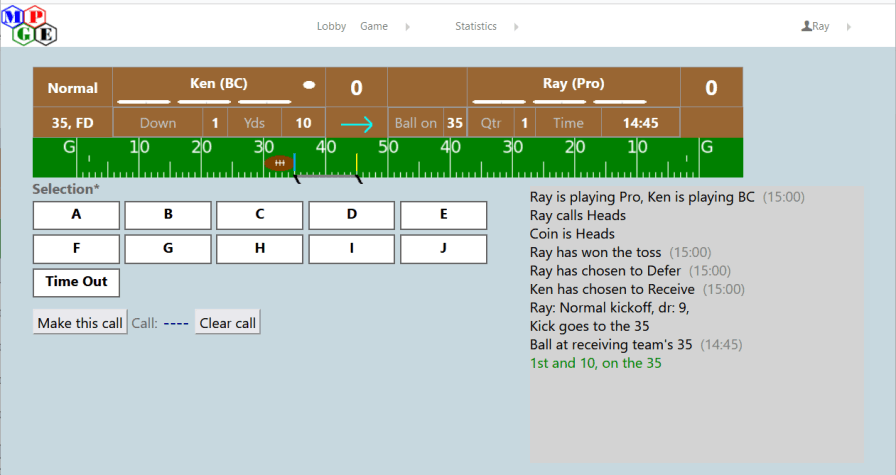896x475 pixels.
Task: Click the 14:45 time value
Action: (x=641, y=123)
